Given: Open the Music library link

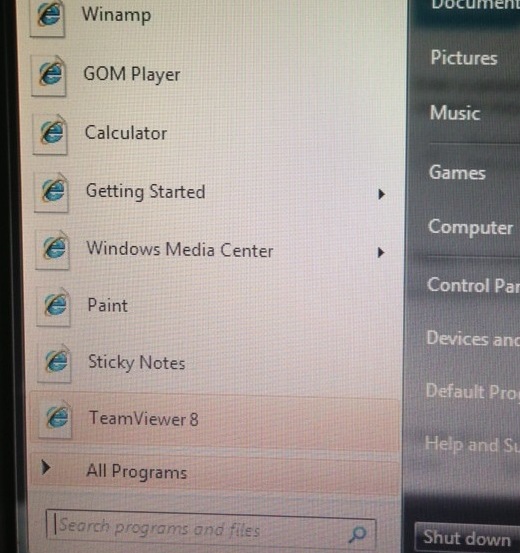Looking at the screenshot, I should pos(455,113).
